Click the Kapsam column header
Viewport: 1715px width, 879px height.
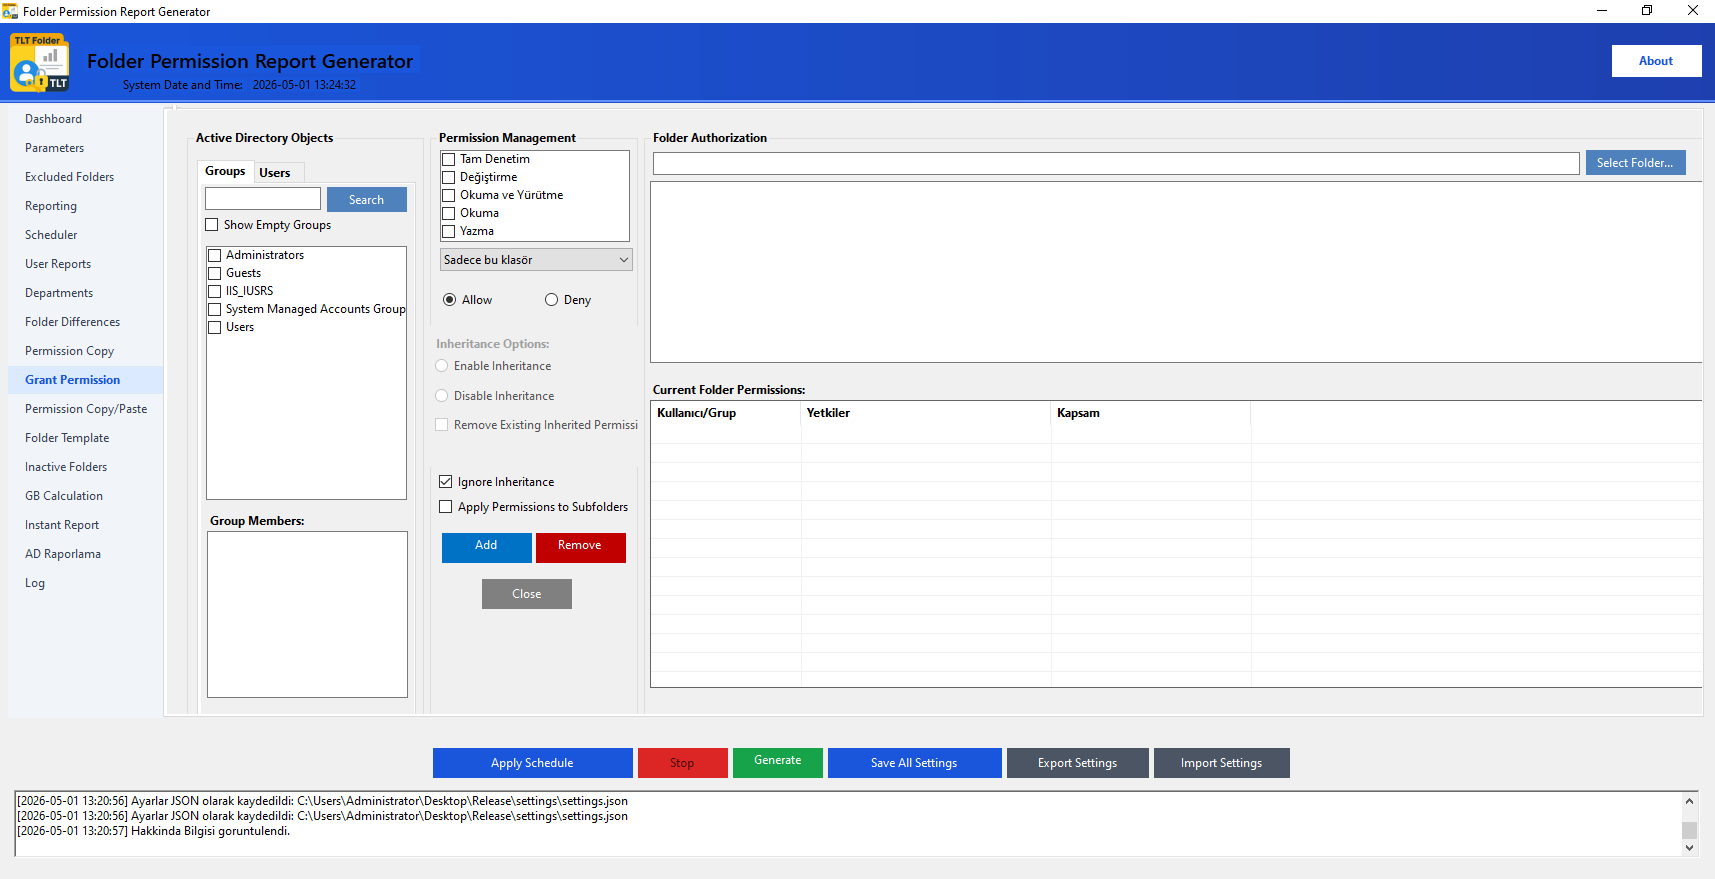pos(1151,413)
